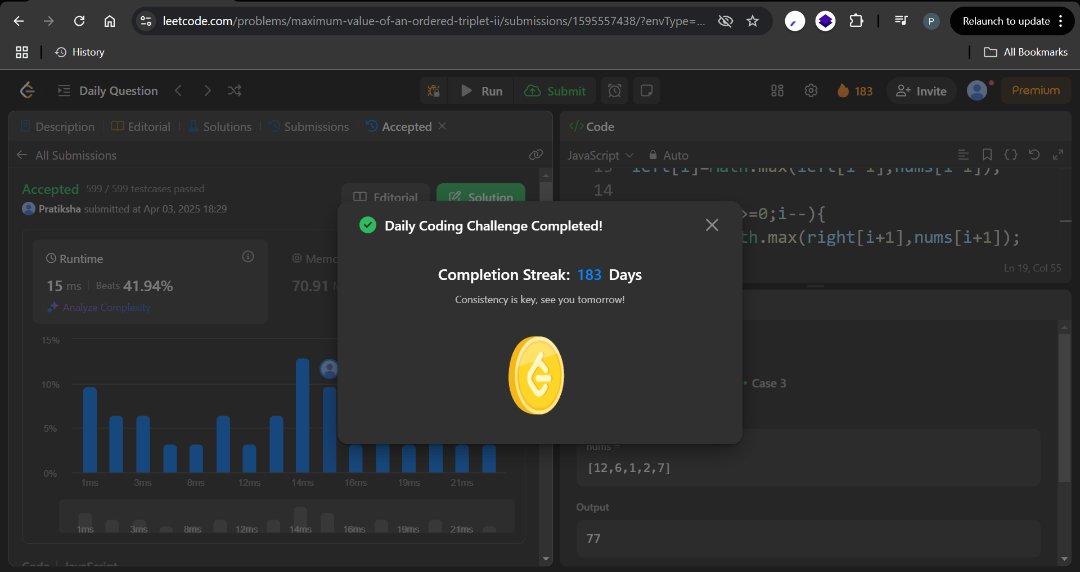Bookmark this page with star icon
Screen dimensions: 1080x572
point(753,21)
